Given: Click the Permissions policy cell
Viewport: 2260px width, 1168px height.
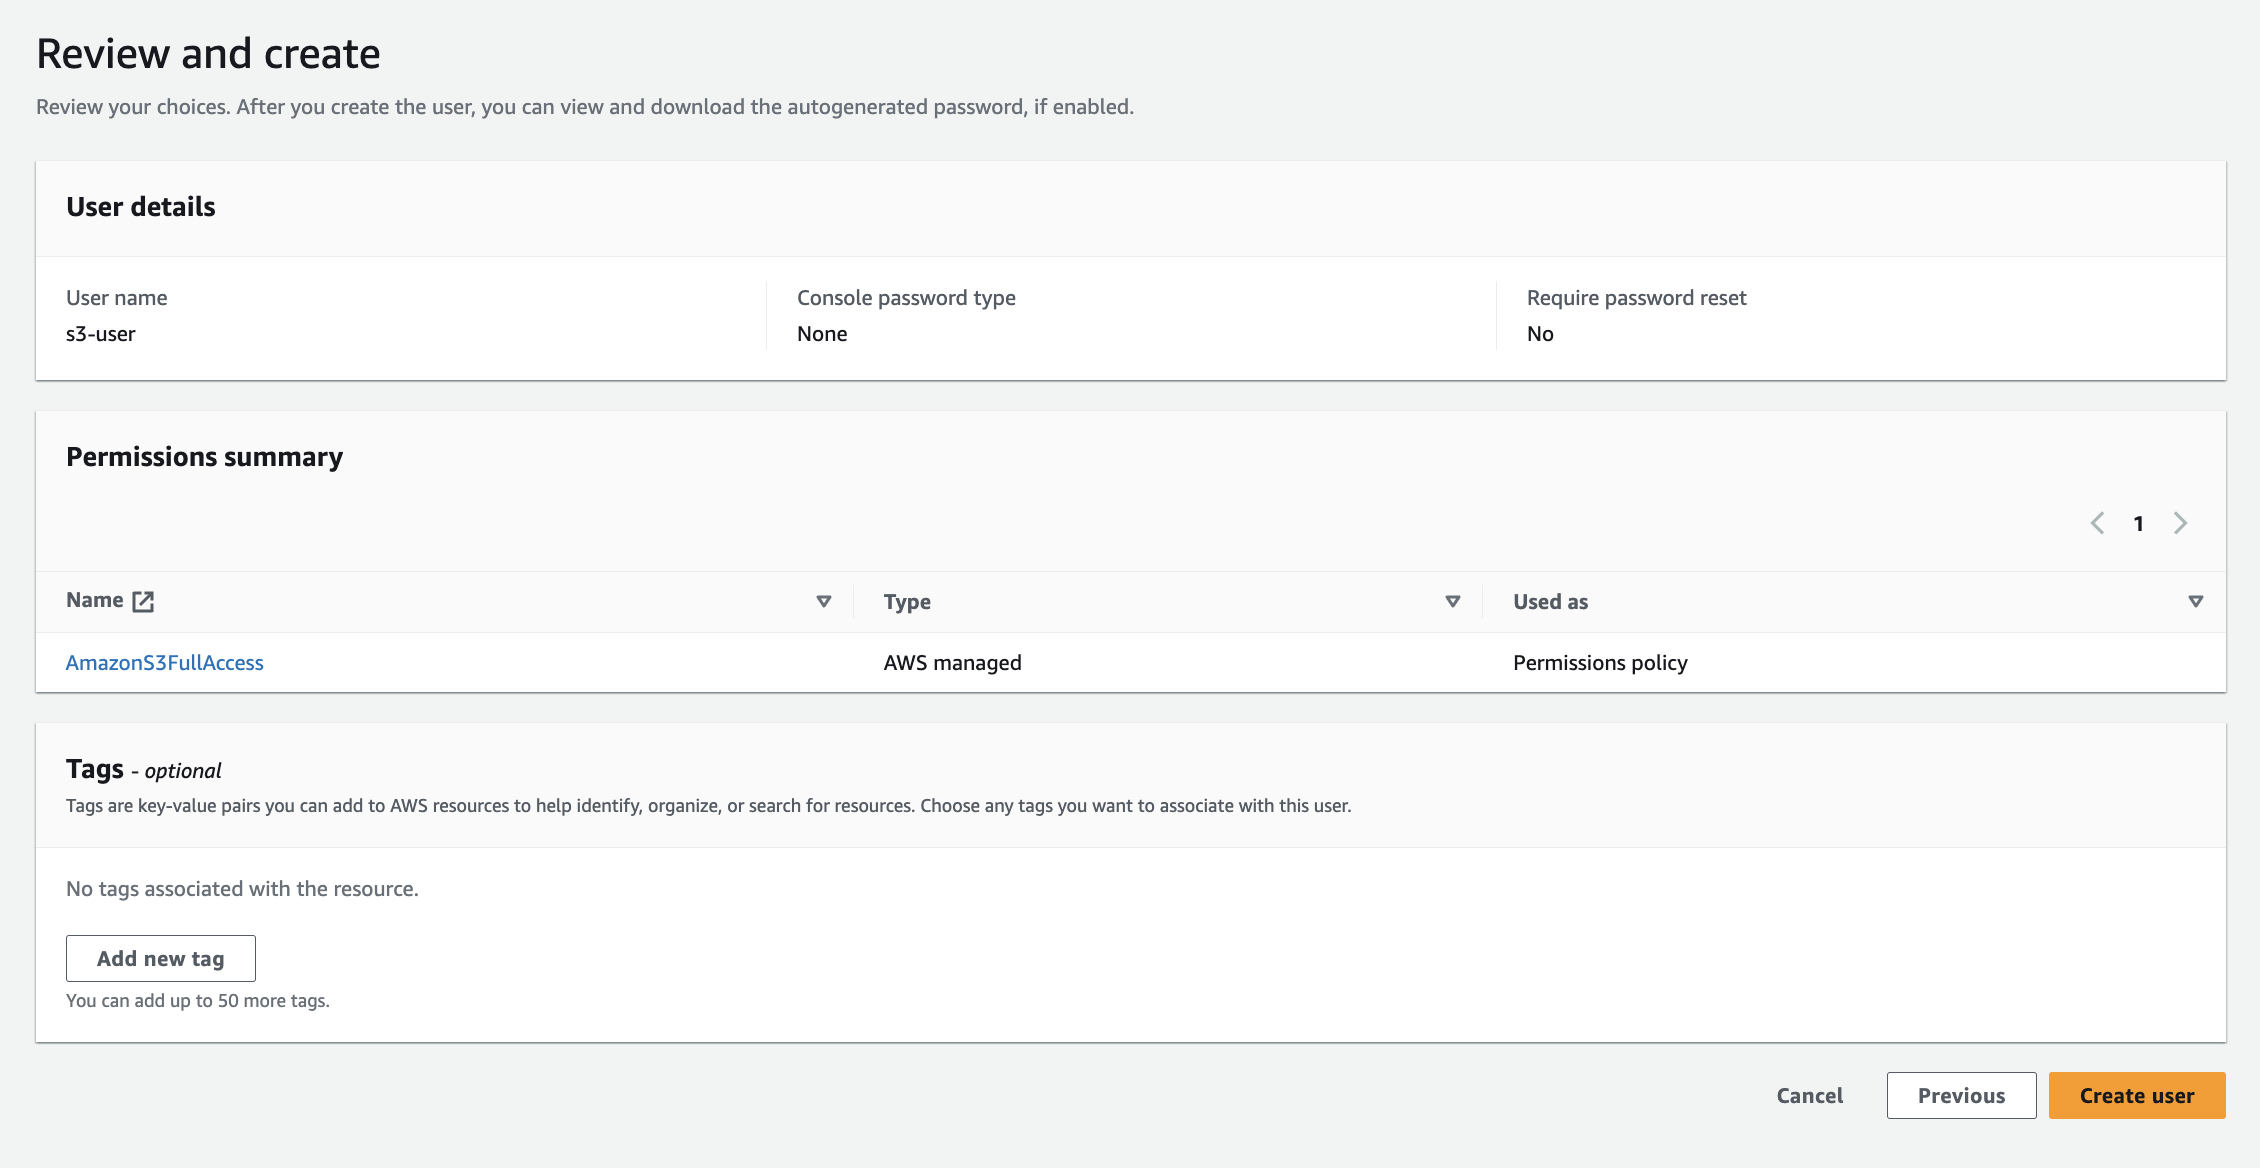Looking at the screenshot, I should [x=1600, y=663].
